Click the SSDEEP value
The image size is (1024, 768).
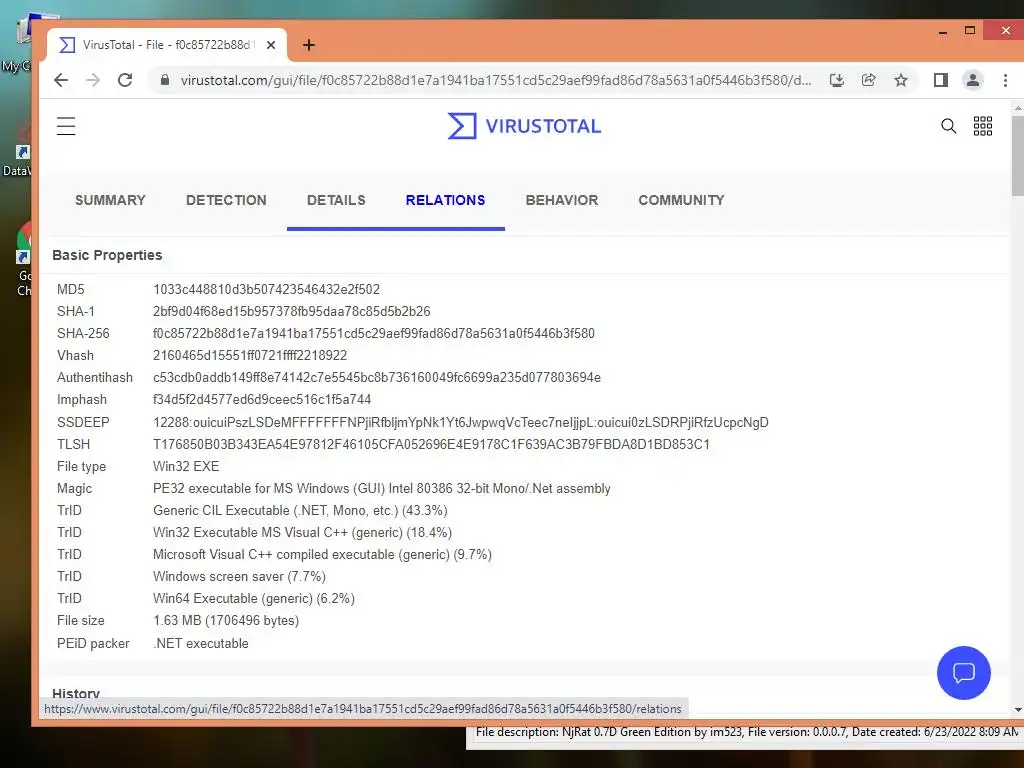point(460,423)
